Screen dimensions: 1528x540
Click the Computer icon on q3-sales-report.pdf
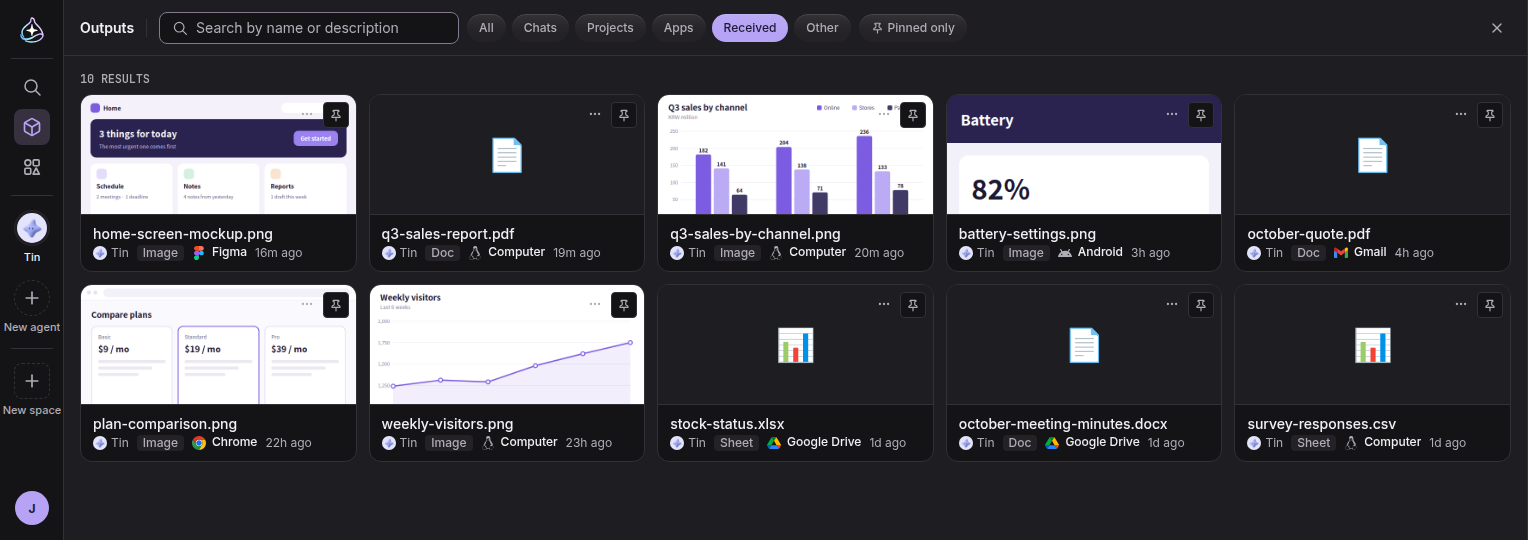(x=475, y=253)
